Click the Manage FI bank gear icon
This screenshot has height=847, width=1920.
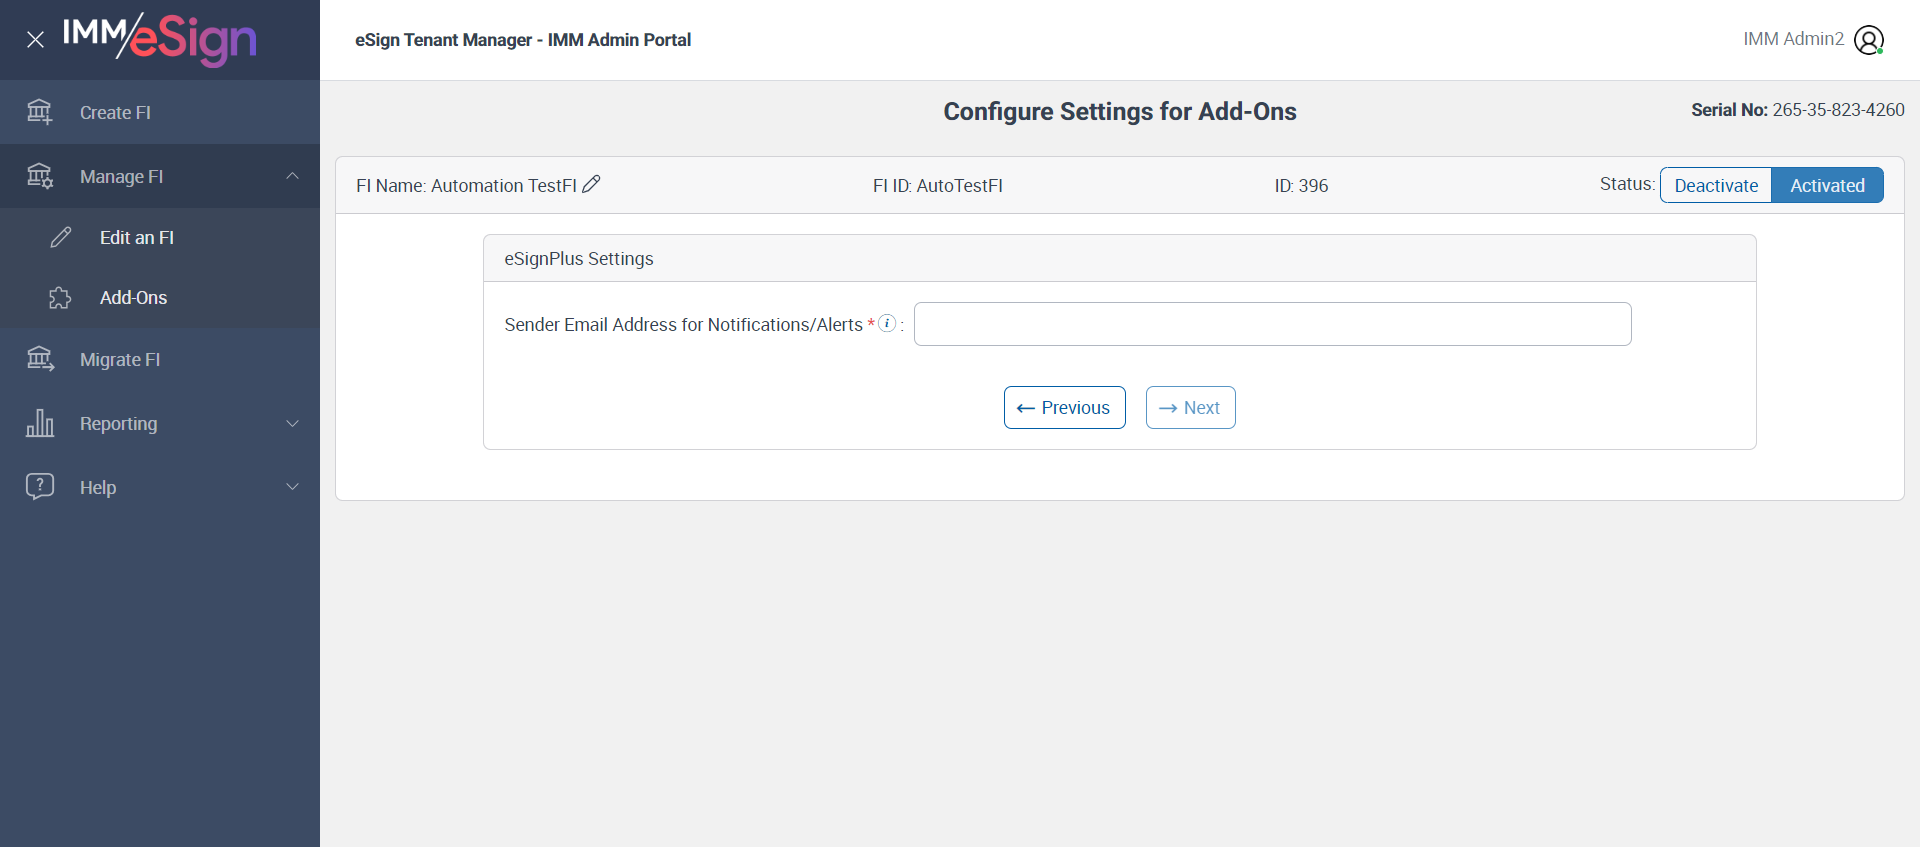pos(40,176)
